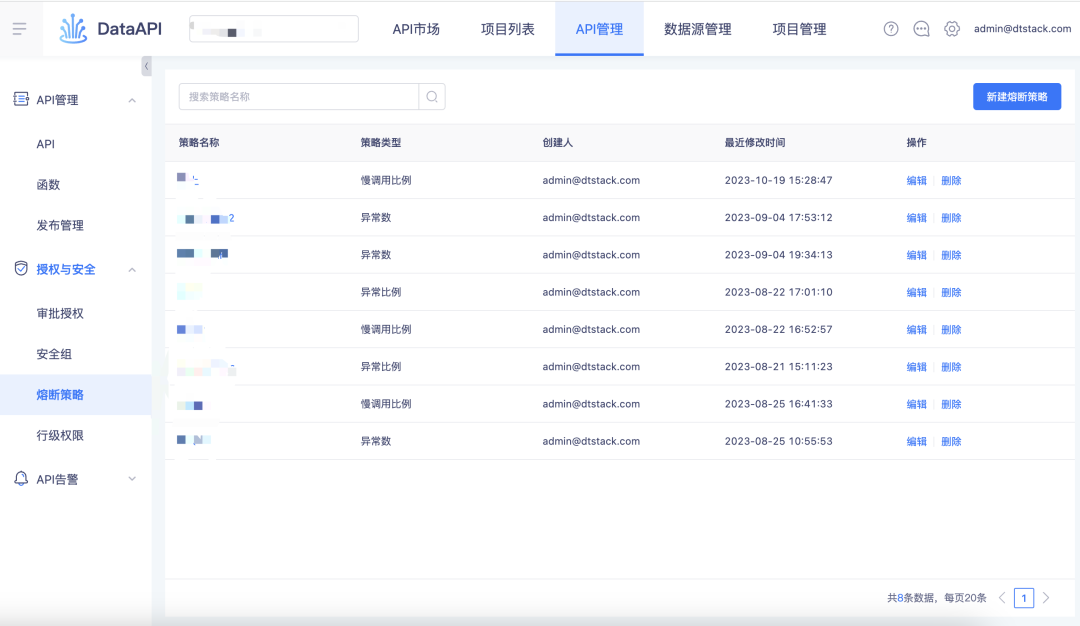The height and width of the screenshot is (626, 1080).
Task: Open the help question mark icon
Action: (891, 29)
